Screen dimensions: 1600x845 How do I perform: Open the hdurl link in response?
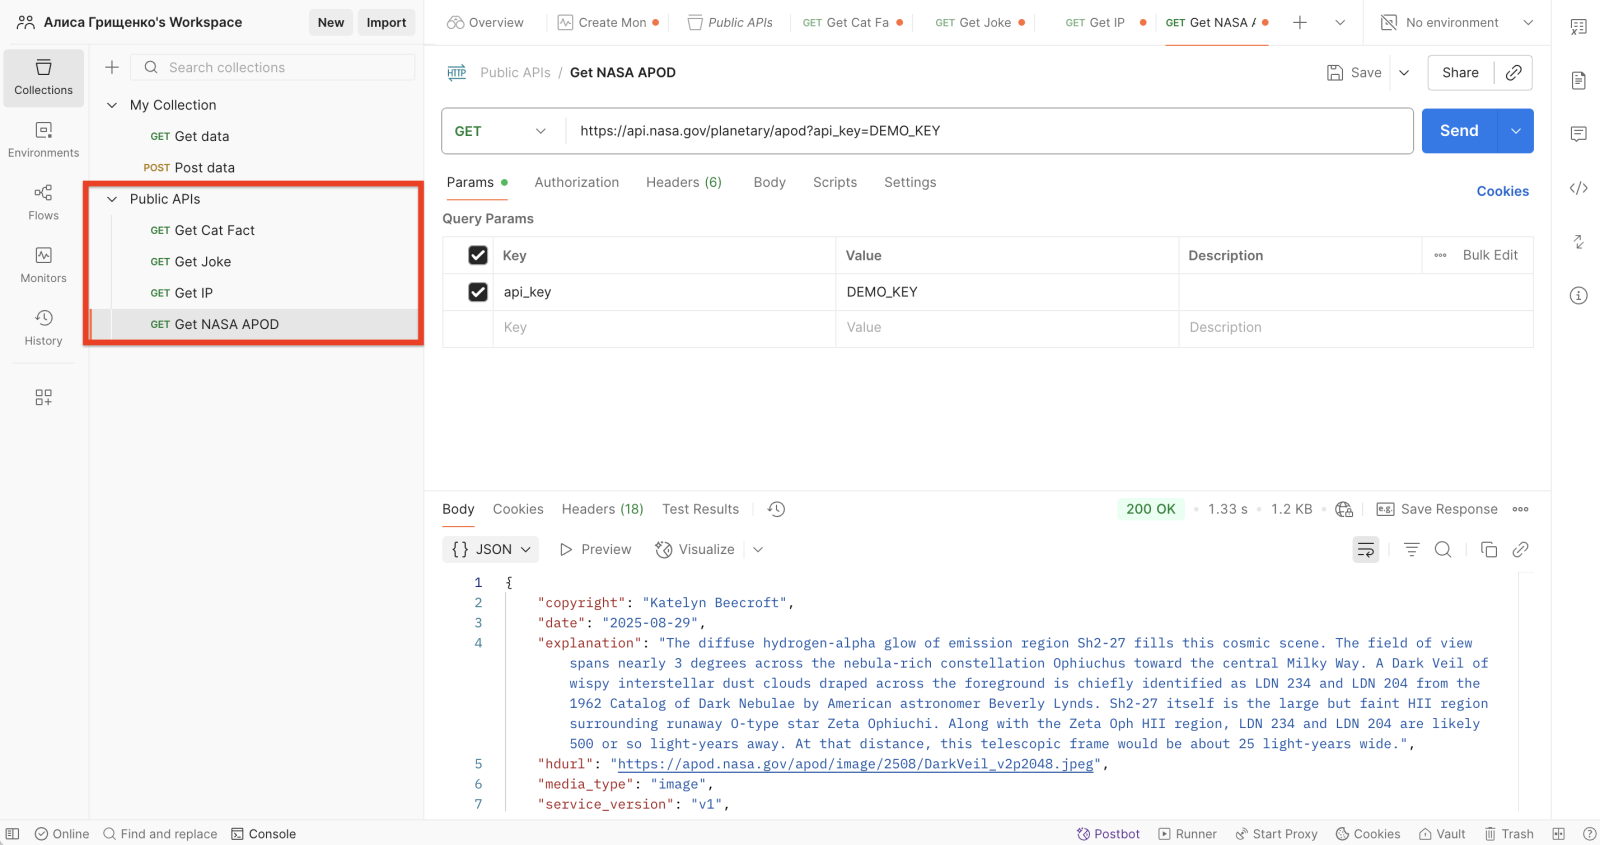click(x=856, y=764)
